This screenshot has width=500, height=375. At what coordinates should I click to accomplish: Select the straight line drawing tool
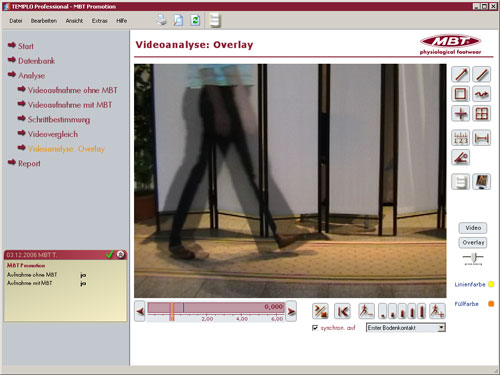pos(482,74)
